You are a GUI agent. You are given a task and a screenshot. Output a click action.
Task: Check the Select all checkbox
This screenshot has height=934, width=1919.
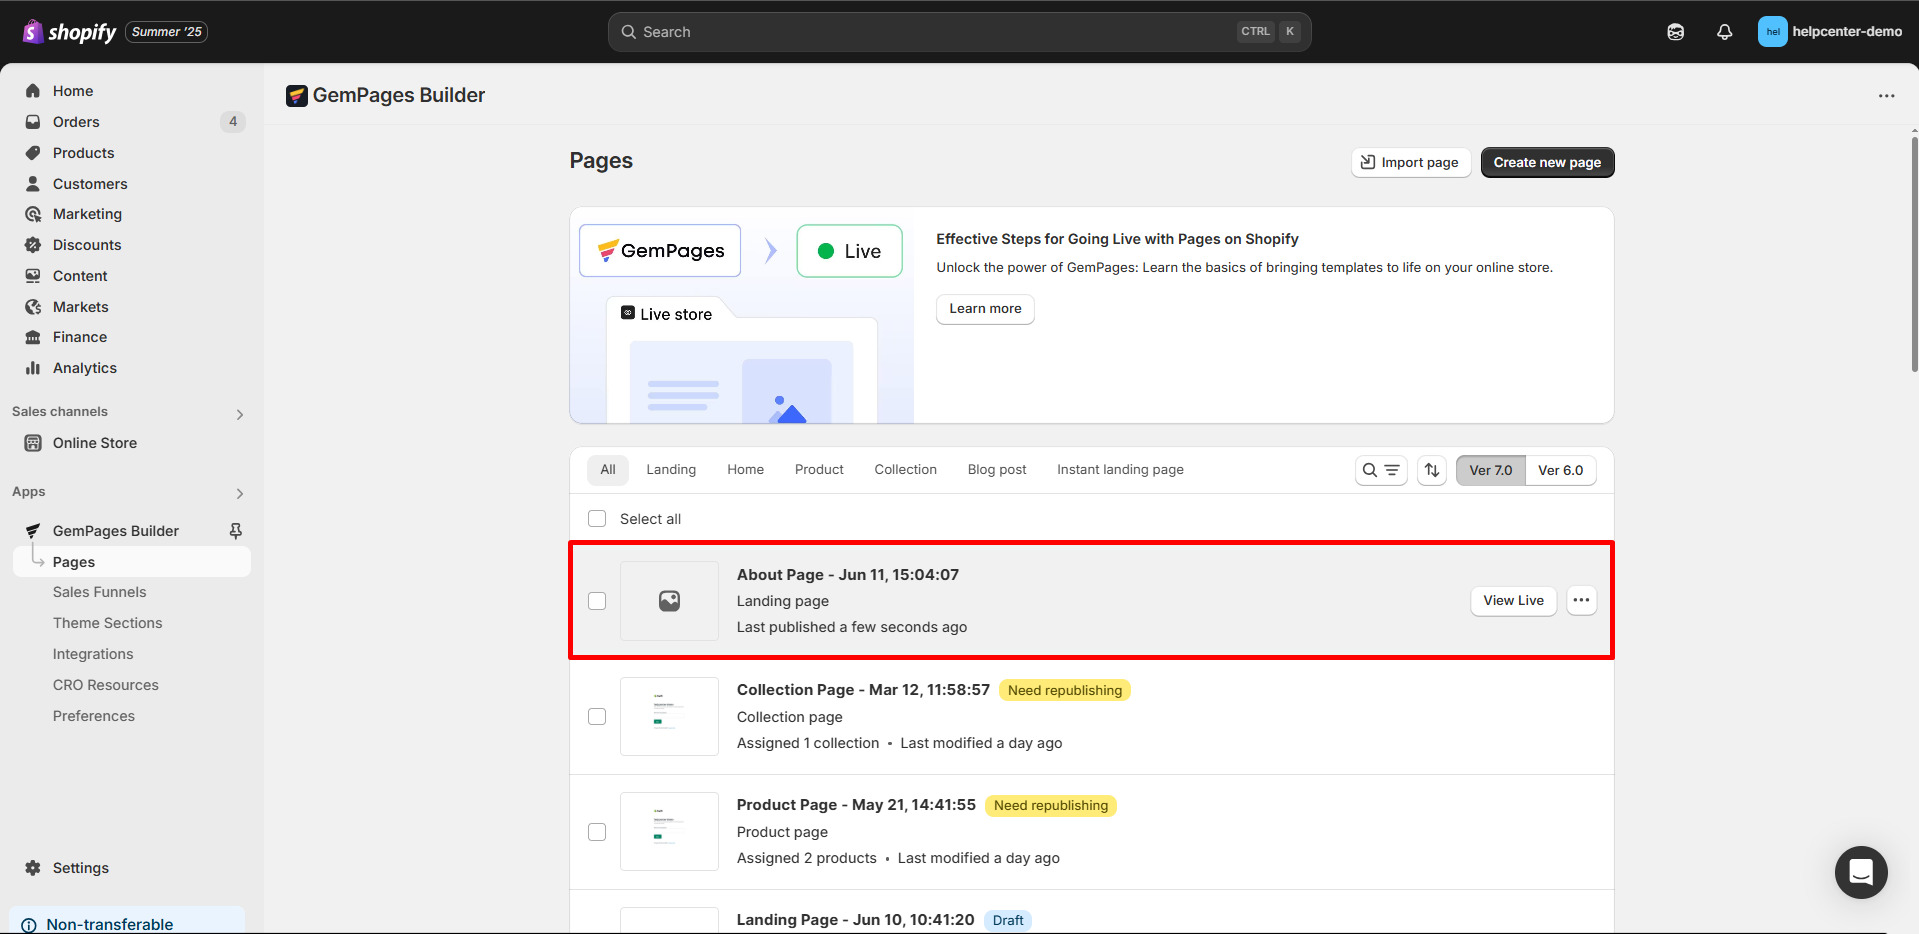(x=597, y=519)
